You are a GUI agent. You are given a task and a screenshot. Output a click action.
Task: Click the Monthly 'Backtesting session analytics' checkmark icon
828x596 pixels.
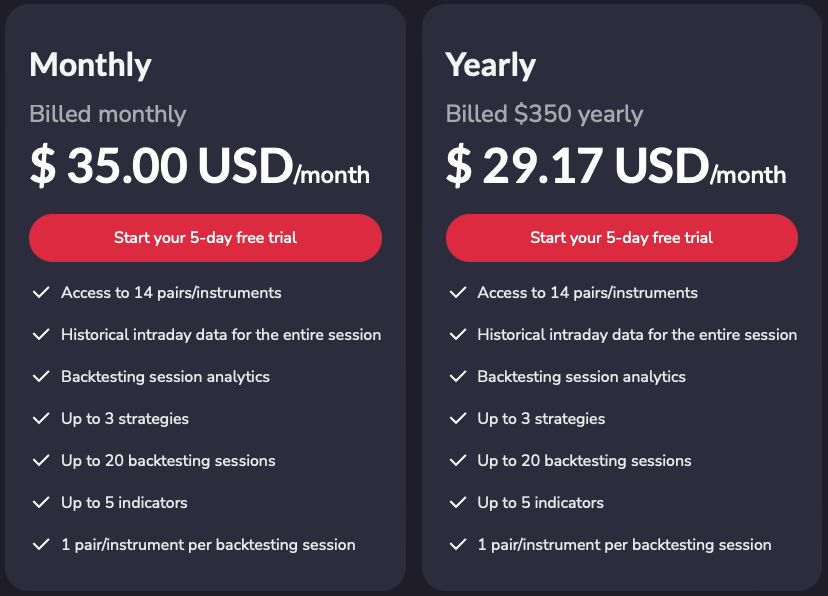click(x=41, y=377)
